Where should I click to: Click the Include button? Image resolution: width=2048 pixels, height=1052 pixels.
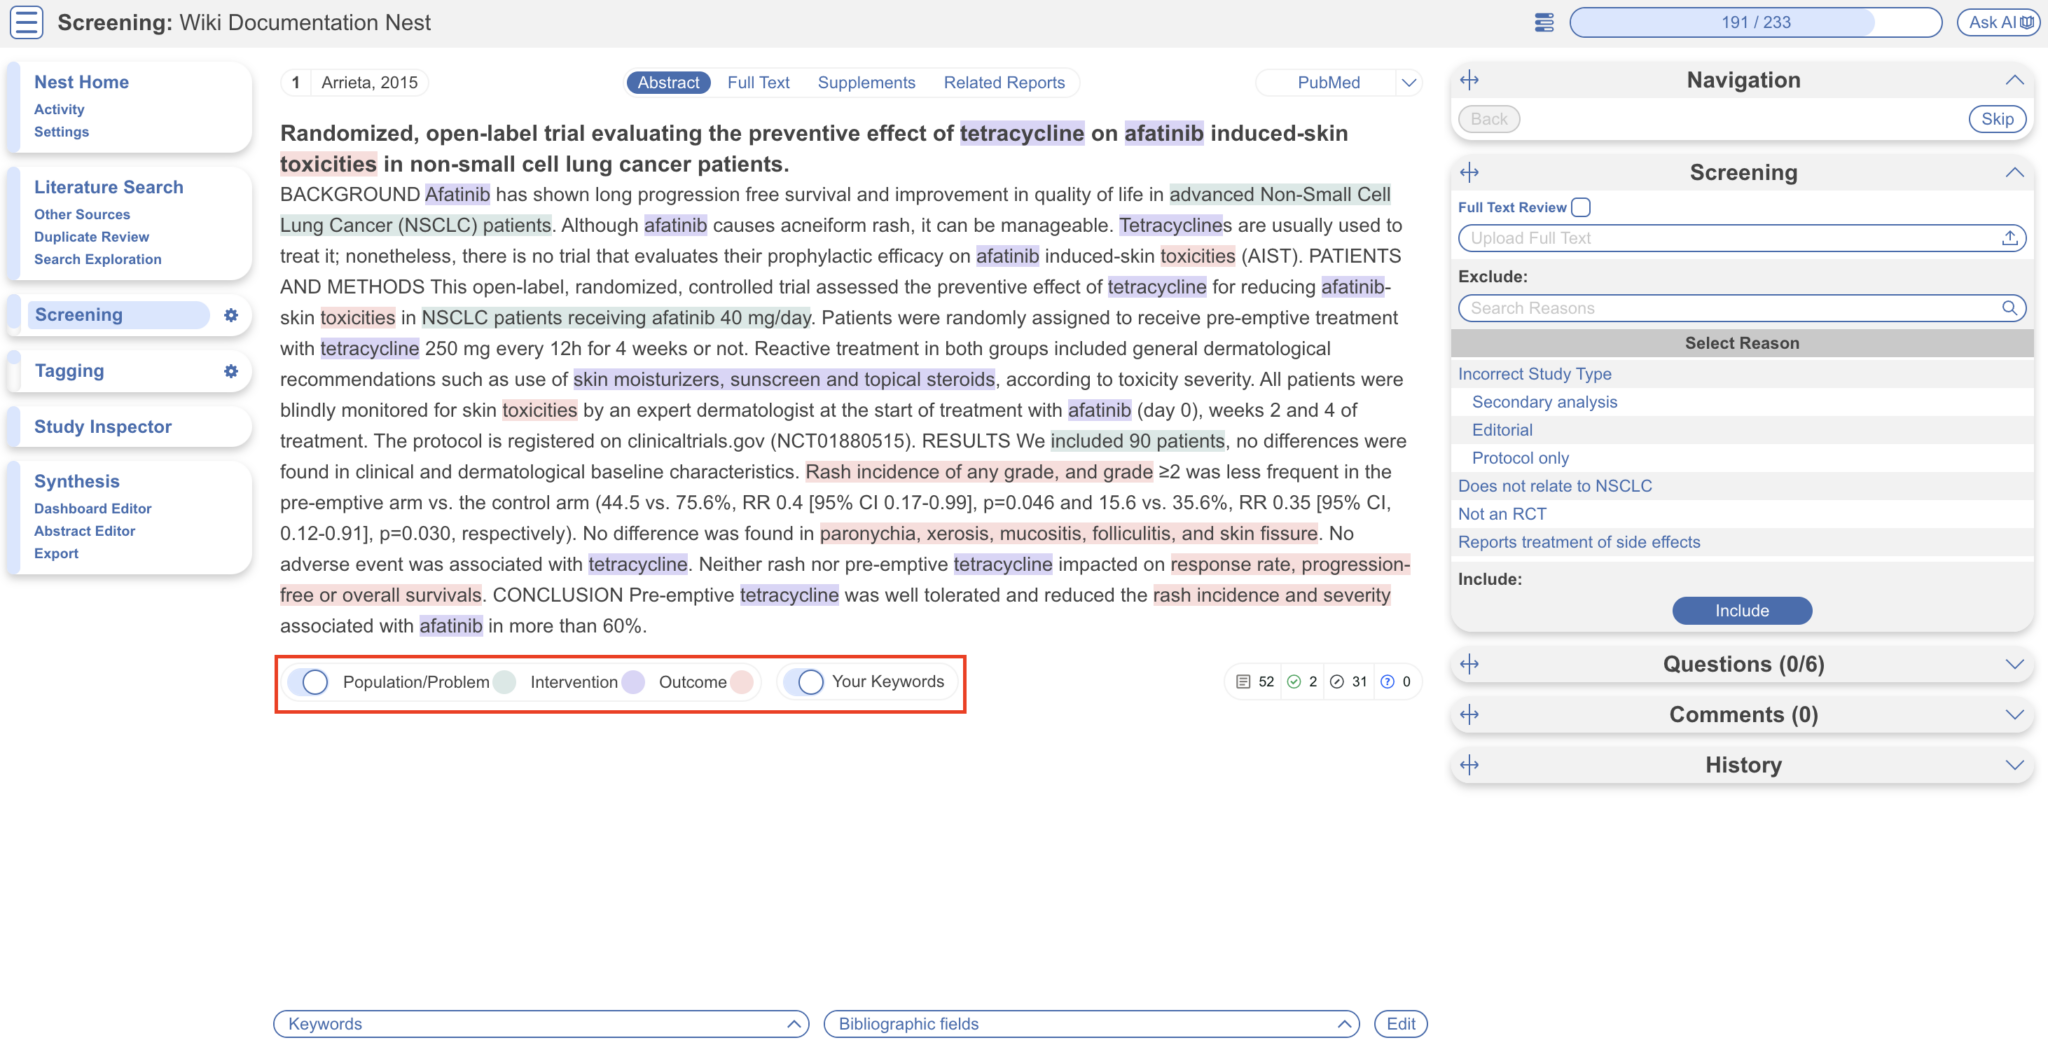[x=1741, y=610]
